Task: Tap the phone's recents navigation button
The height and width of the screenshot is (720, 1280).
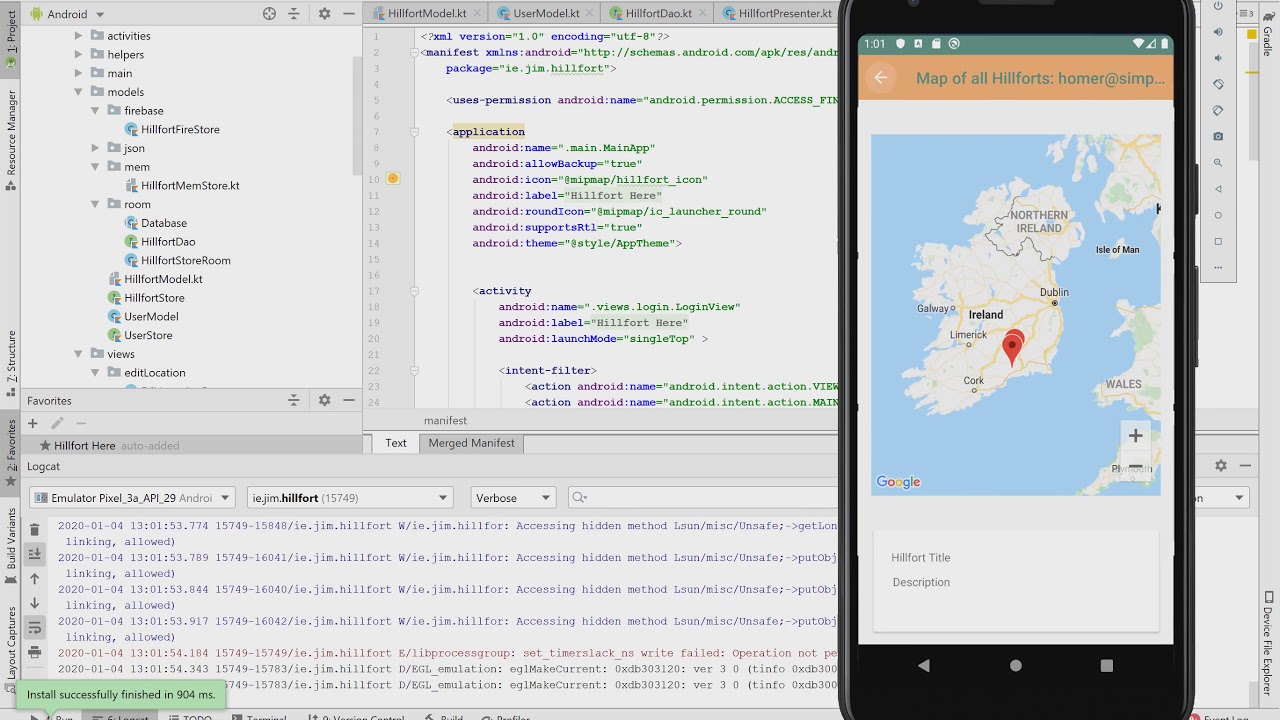Action: (1106, 665)
